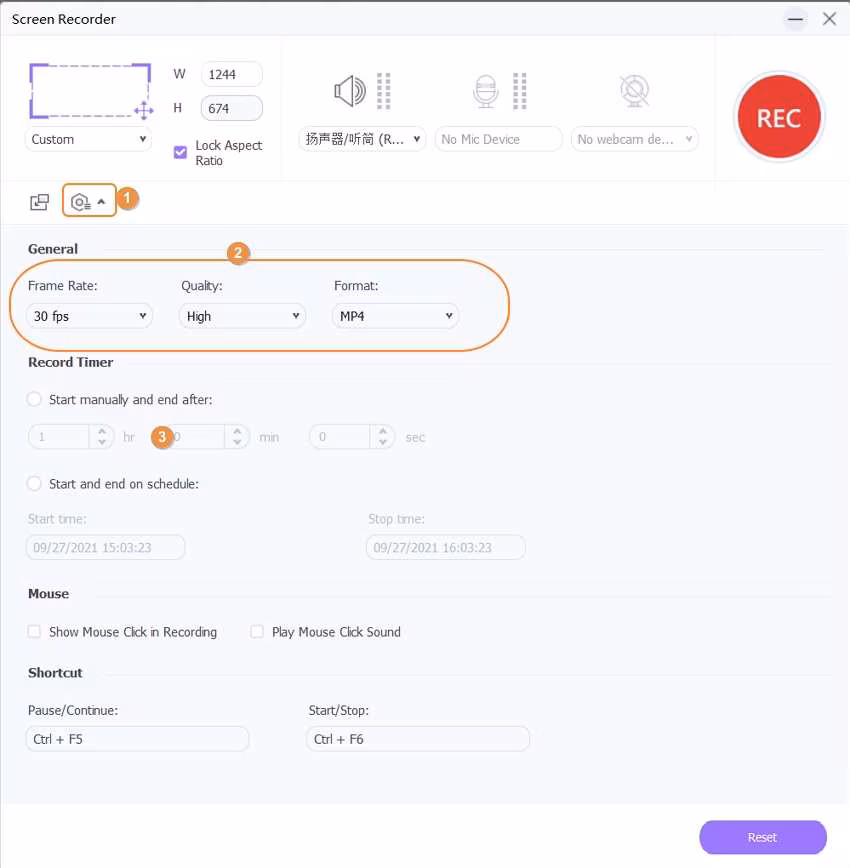Viewport: 850px width, 868px height.
Task: Open the Custom capture area dropdown
Action: (88, 139)
